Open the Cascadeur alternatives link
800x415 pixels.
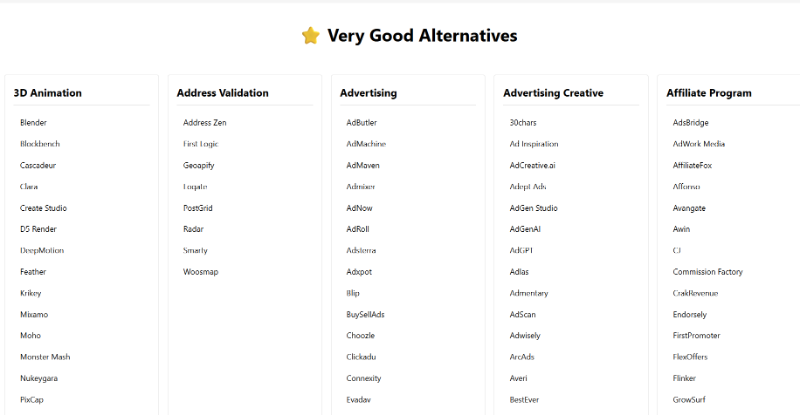pyautogui.click(x=38, y=165)
